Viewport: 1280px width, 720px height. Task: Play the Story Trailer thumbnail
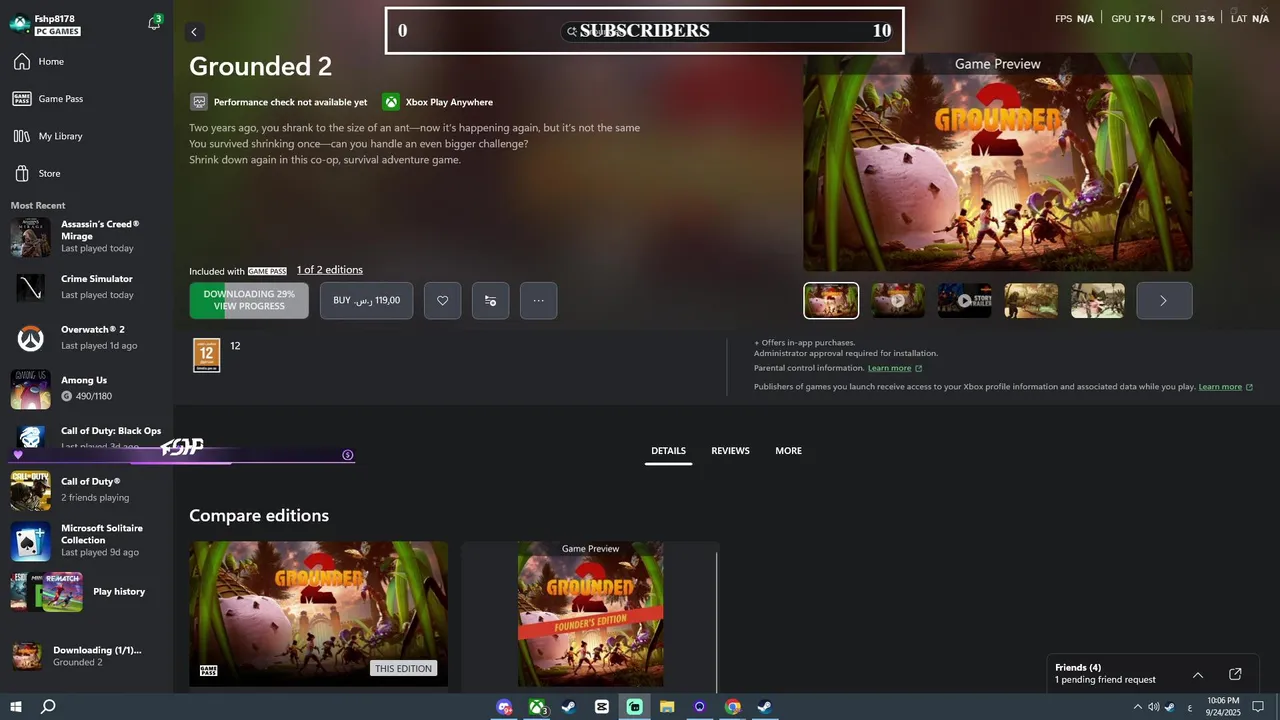pos(964,300)
